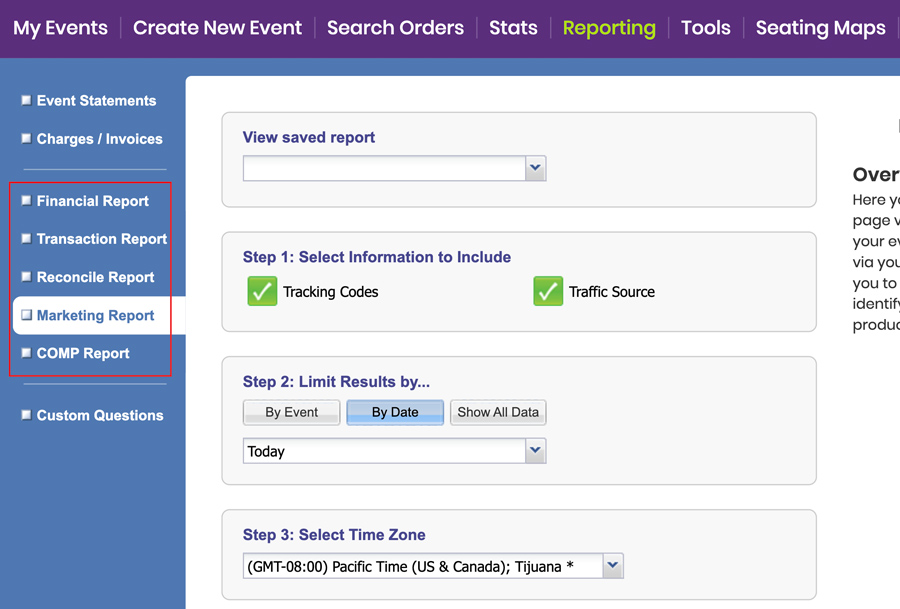The height and width of the screenshot is (609, 900).
Task: Open the saved report dropdown
Action: pos(536,168)
